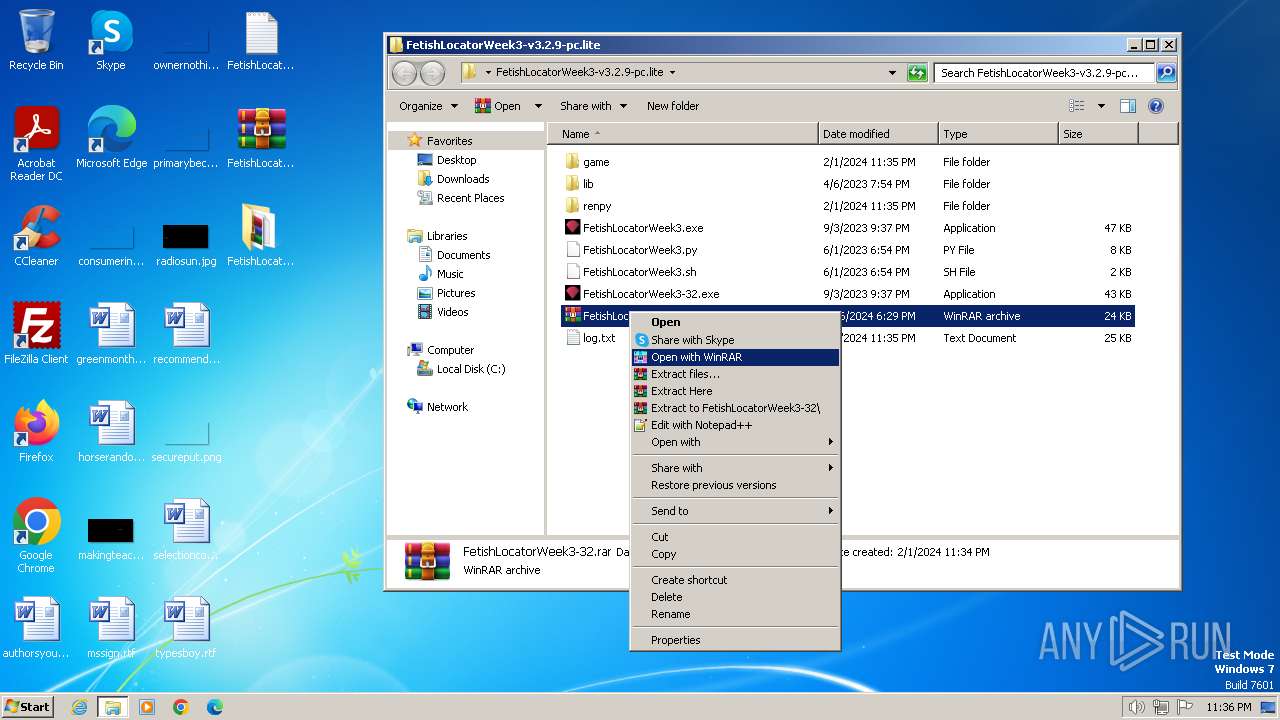
Task: Choose Open with WinRAR
Action: (x=735, y=357)
